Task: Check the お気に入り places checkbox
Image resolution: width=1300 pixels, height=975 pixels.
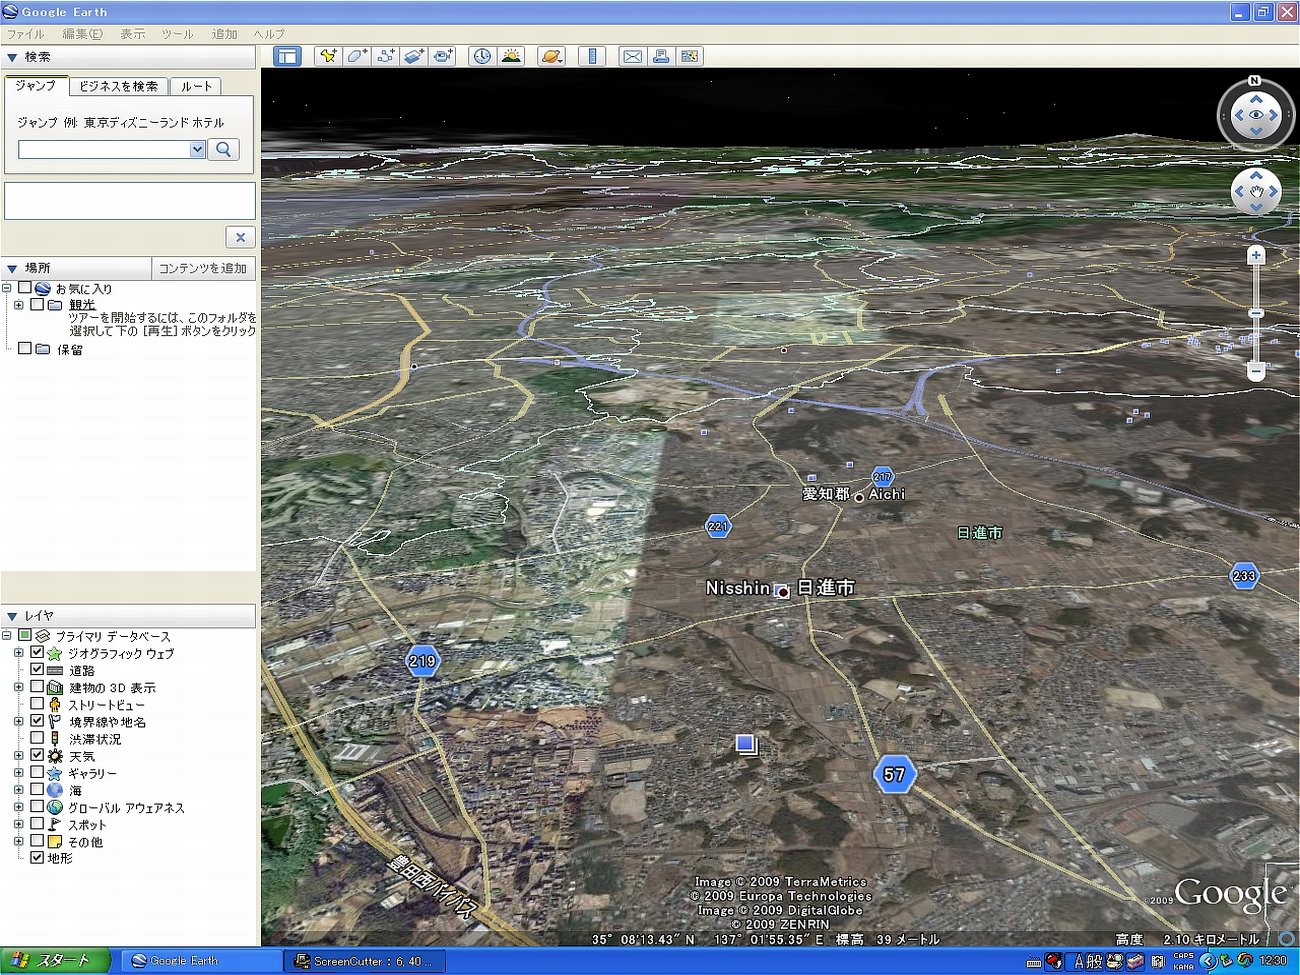Action: coord(25,288)
